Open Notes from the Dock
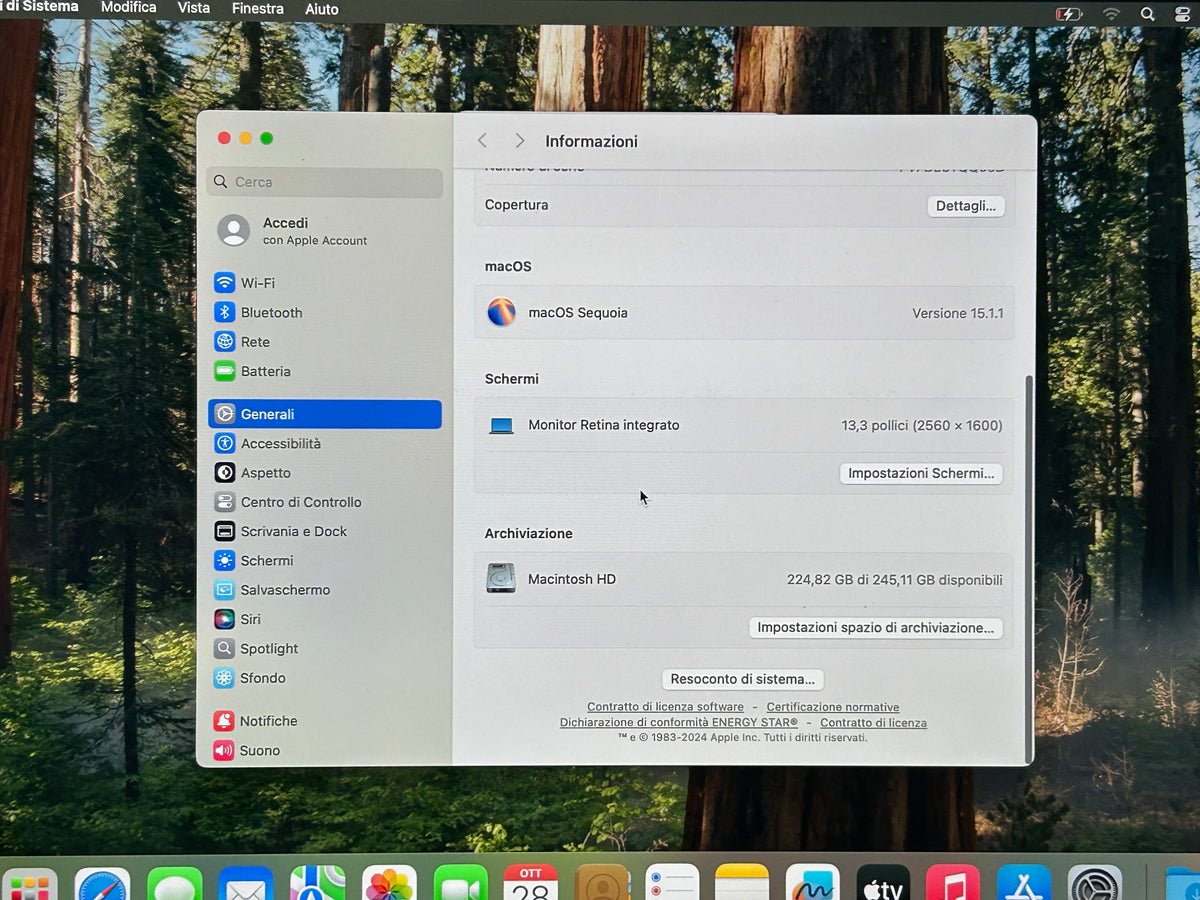Screen dimensions: 1200x900 point(742,884)
